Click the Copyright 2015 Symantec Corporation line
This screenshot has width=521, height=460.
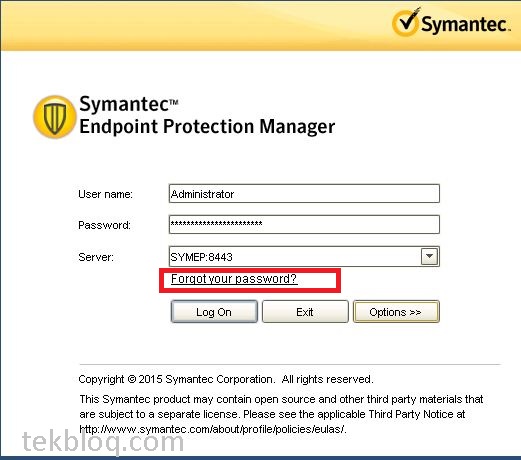coord(226,379)
